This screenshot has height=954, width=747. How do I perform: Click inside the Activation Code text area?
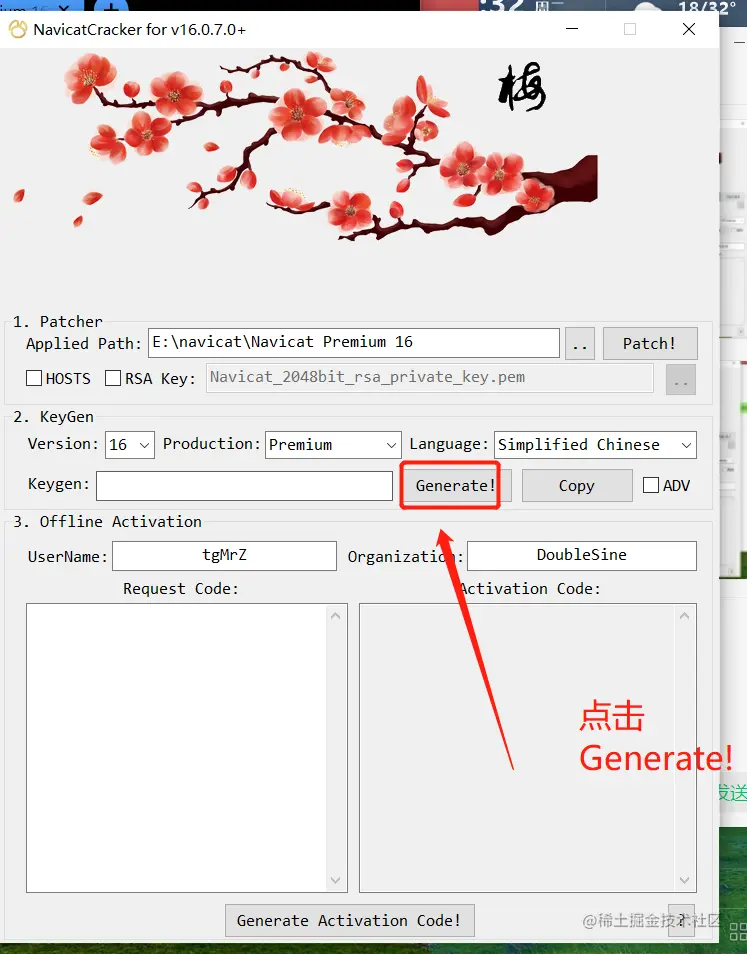[517, 748]
